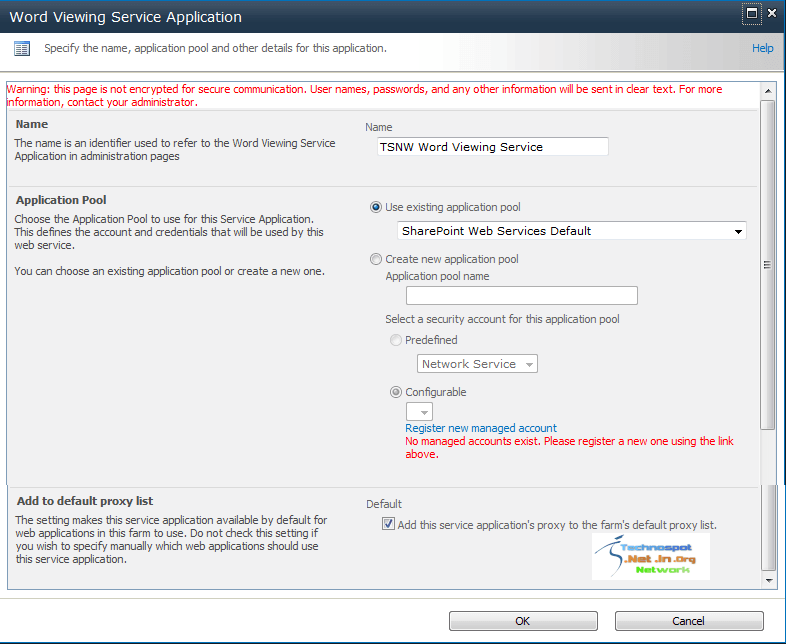Click the service application list icon
Viewport: 788px width, 644px height.
click(22, 49)
